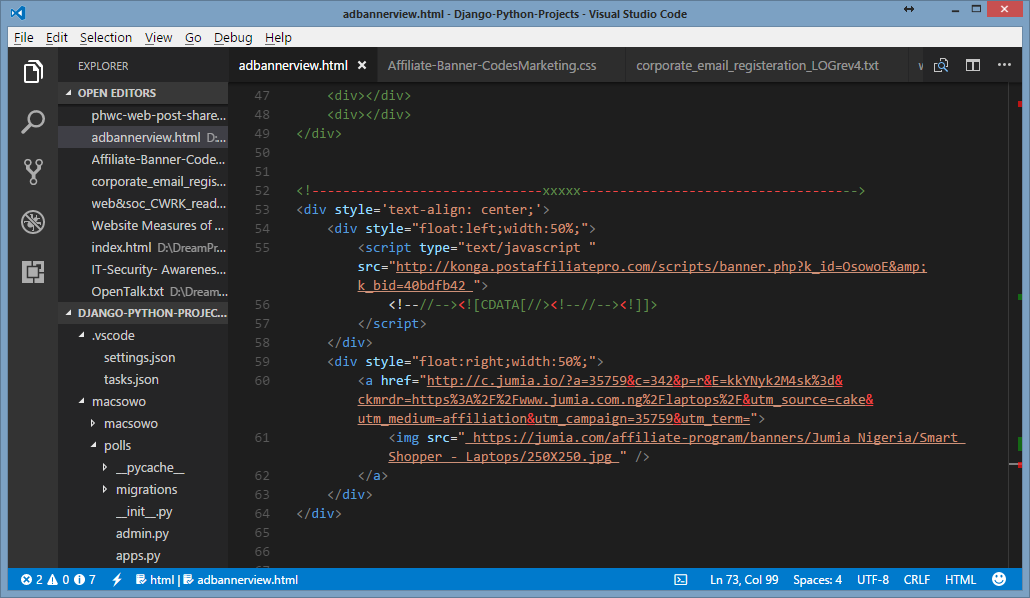Expand the __pycache__ folder
This screenshot has width=1030, height=598.
[143, 467]
